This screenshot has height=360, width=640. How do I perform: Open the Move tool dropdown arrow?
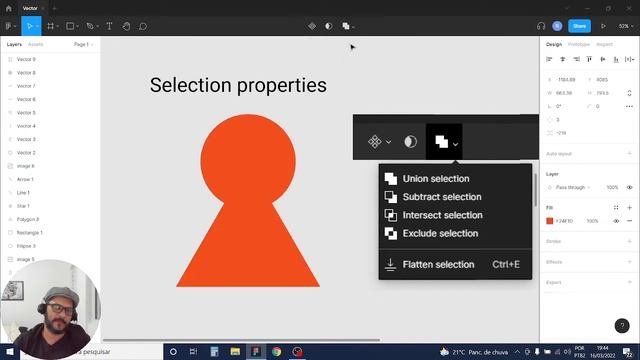(x=37, y=27)
